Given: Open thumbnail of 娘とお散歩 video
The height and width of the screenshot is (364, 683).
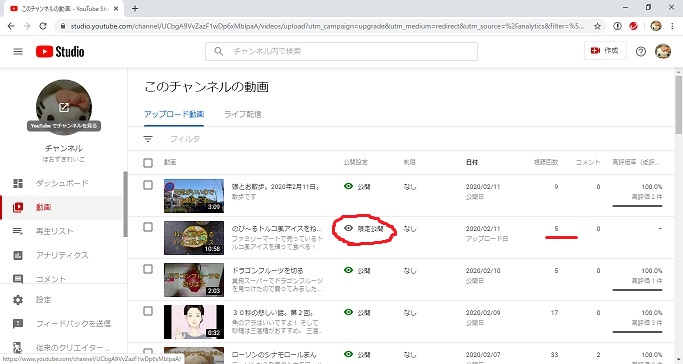Looking at the screenshot, I should pos(194,195).
